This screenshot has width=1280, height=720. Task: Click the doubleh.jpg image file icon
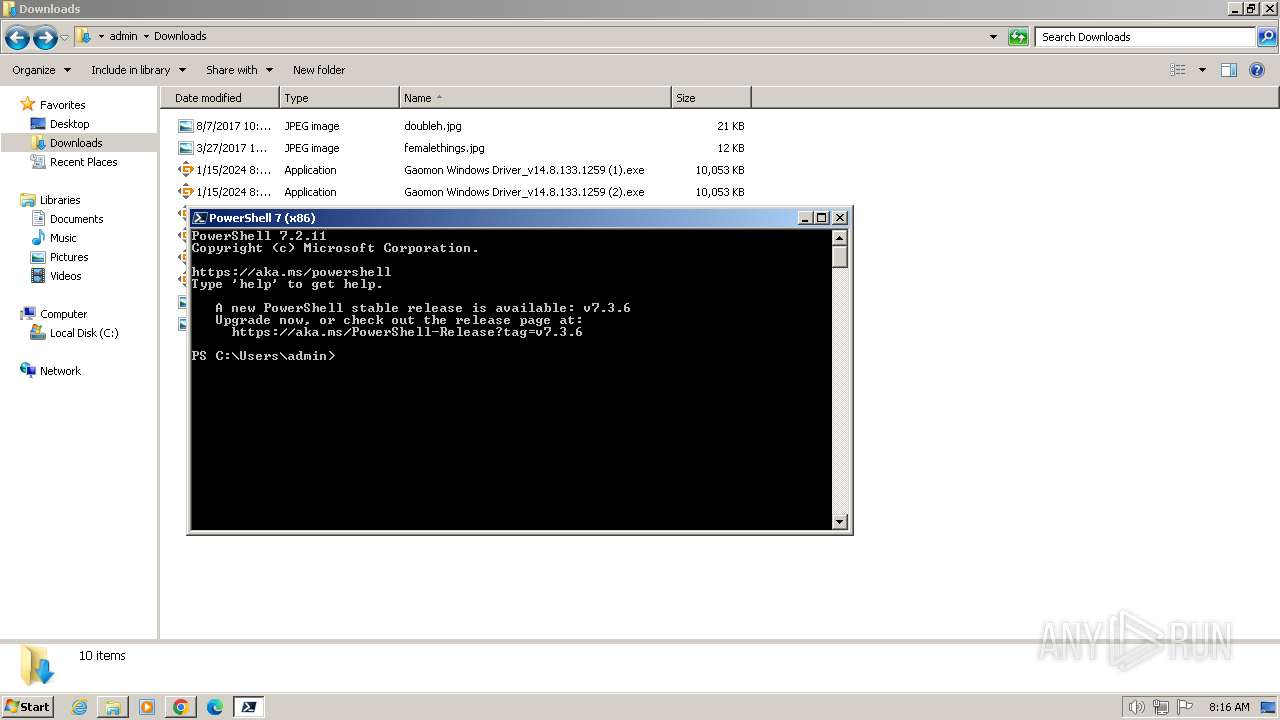click(185, 126)
